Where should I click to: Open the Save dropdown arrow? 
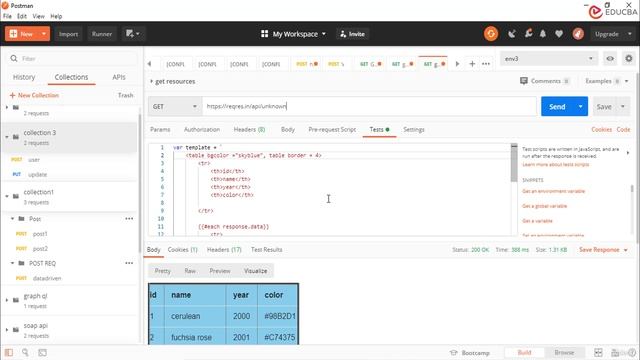623,107
